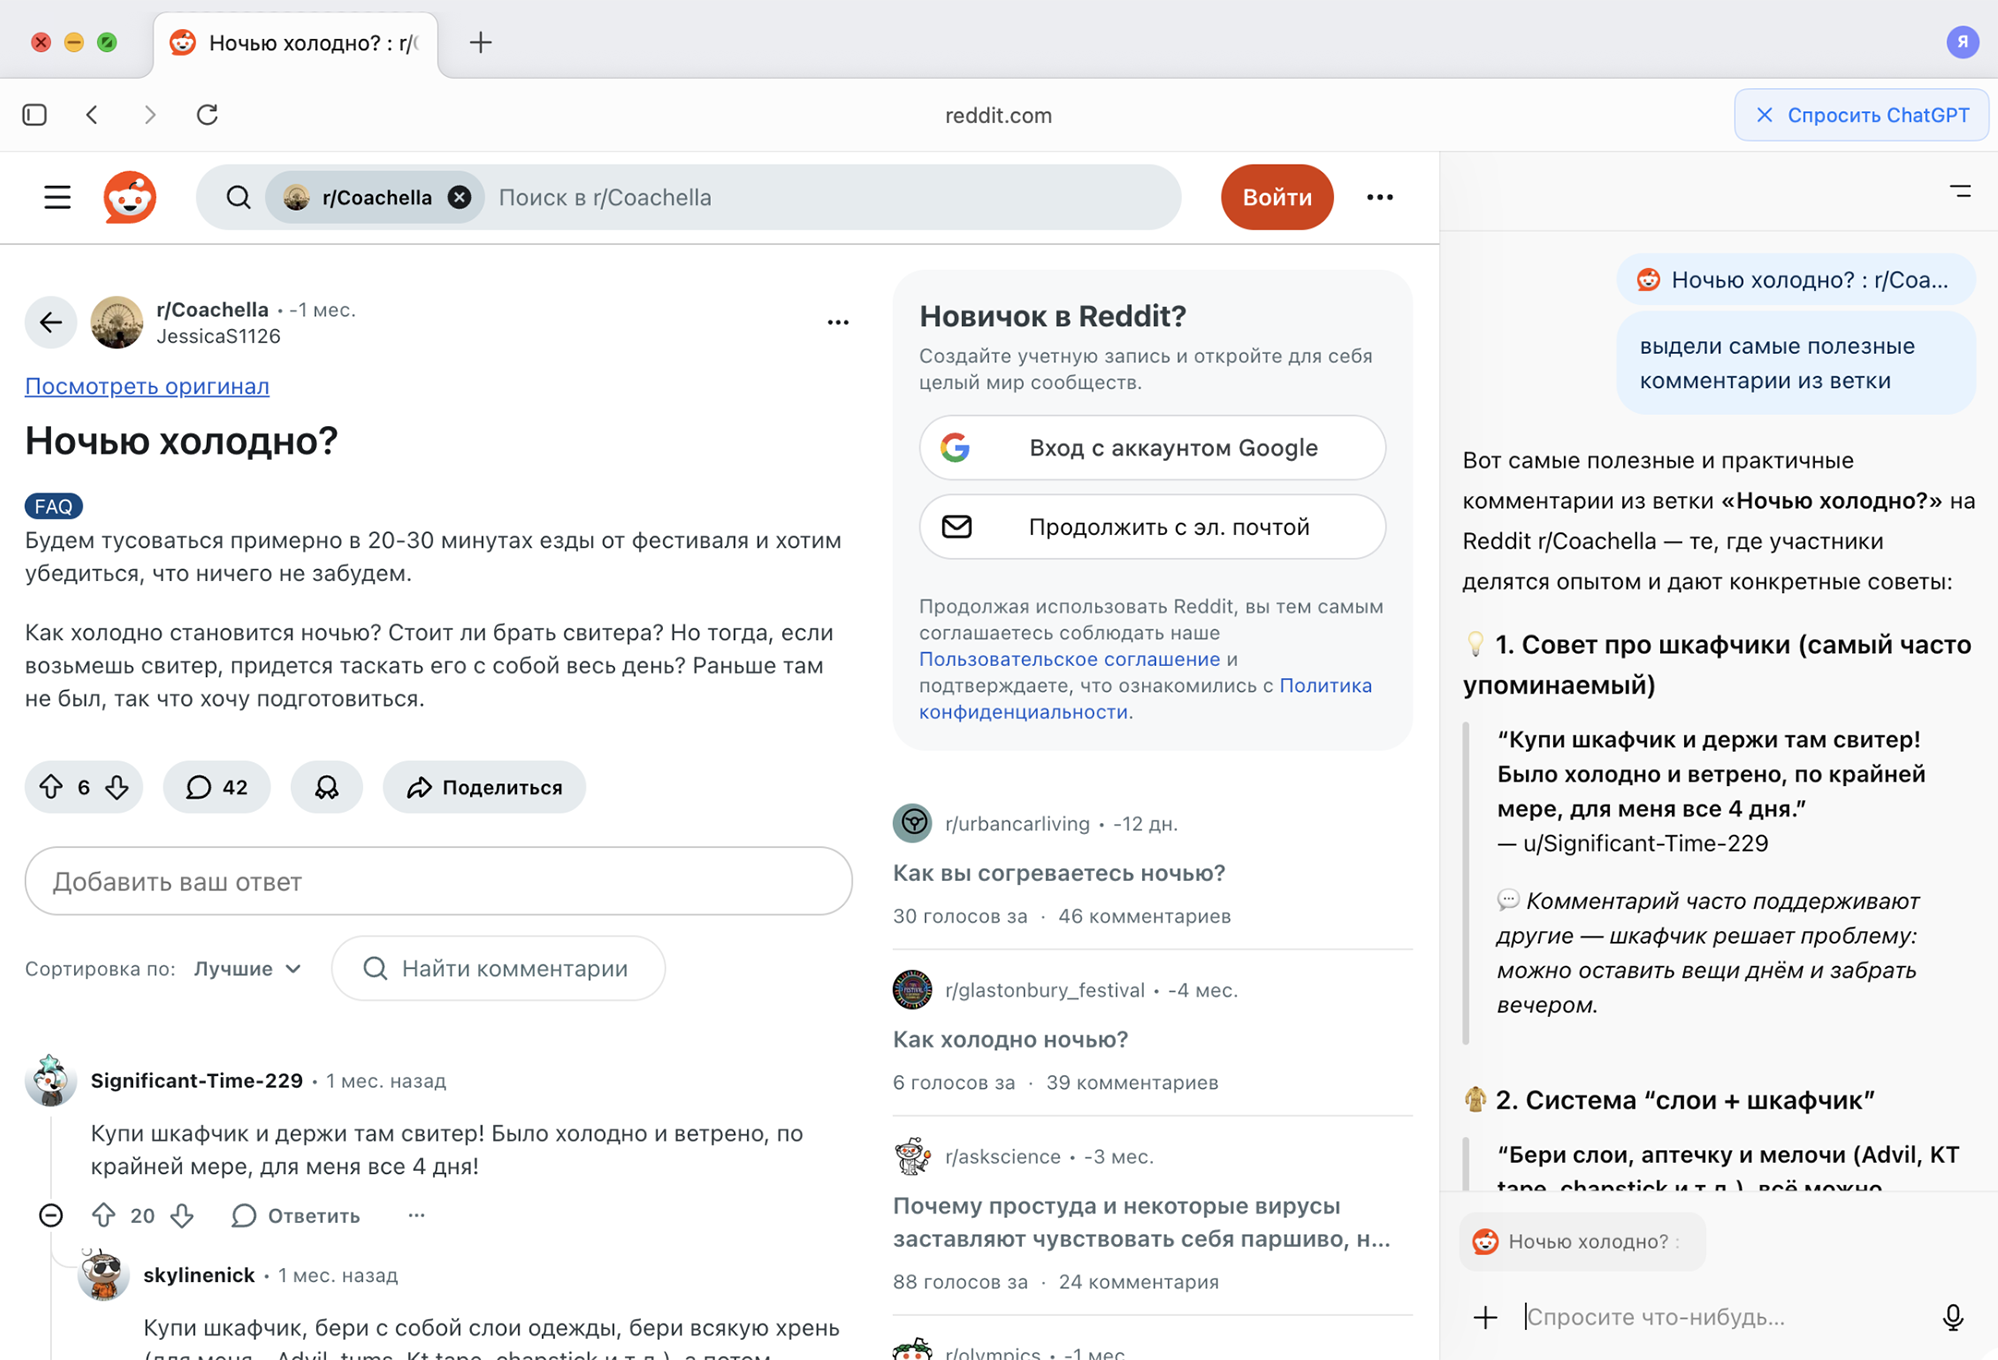Image resolution: width=1998 pixels, height=1360 pixels.
Task: Give an award to the post
Action: point(326,787)
